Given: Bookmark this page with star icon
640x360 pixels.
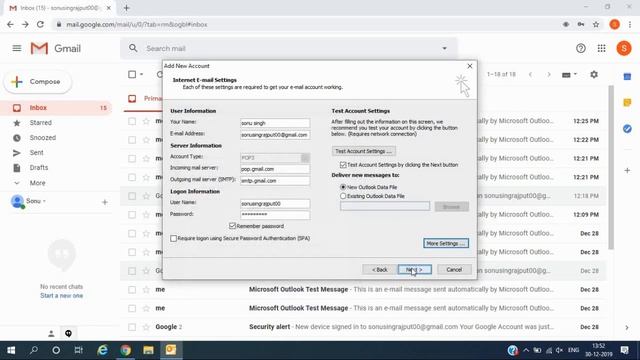Looking at the screenshot, I should coord(596,24).
